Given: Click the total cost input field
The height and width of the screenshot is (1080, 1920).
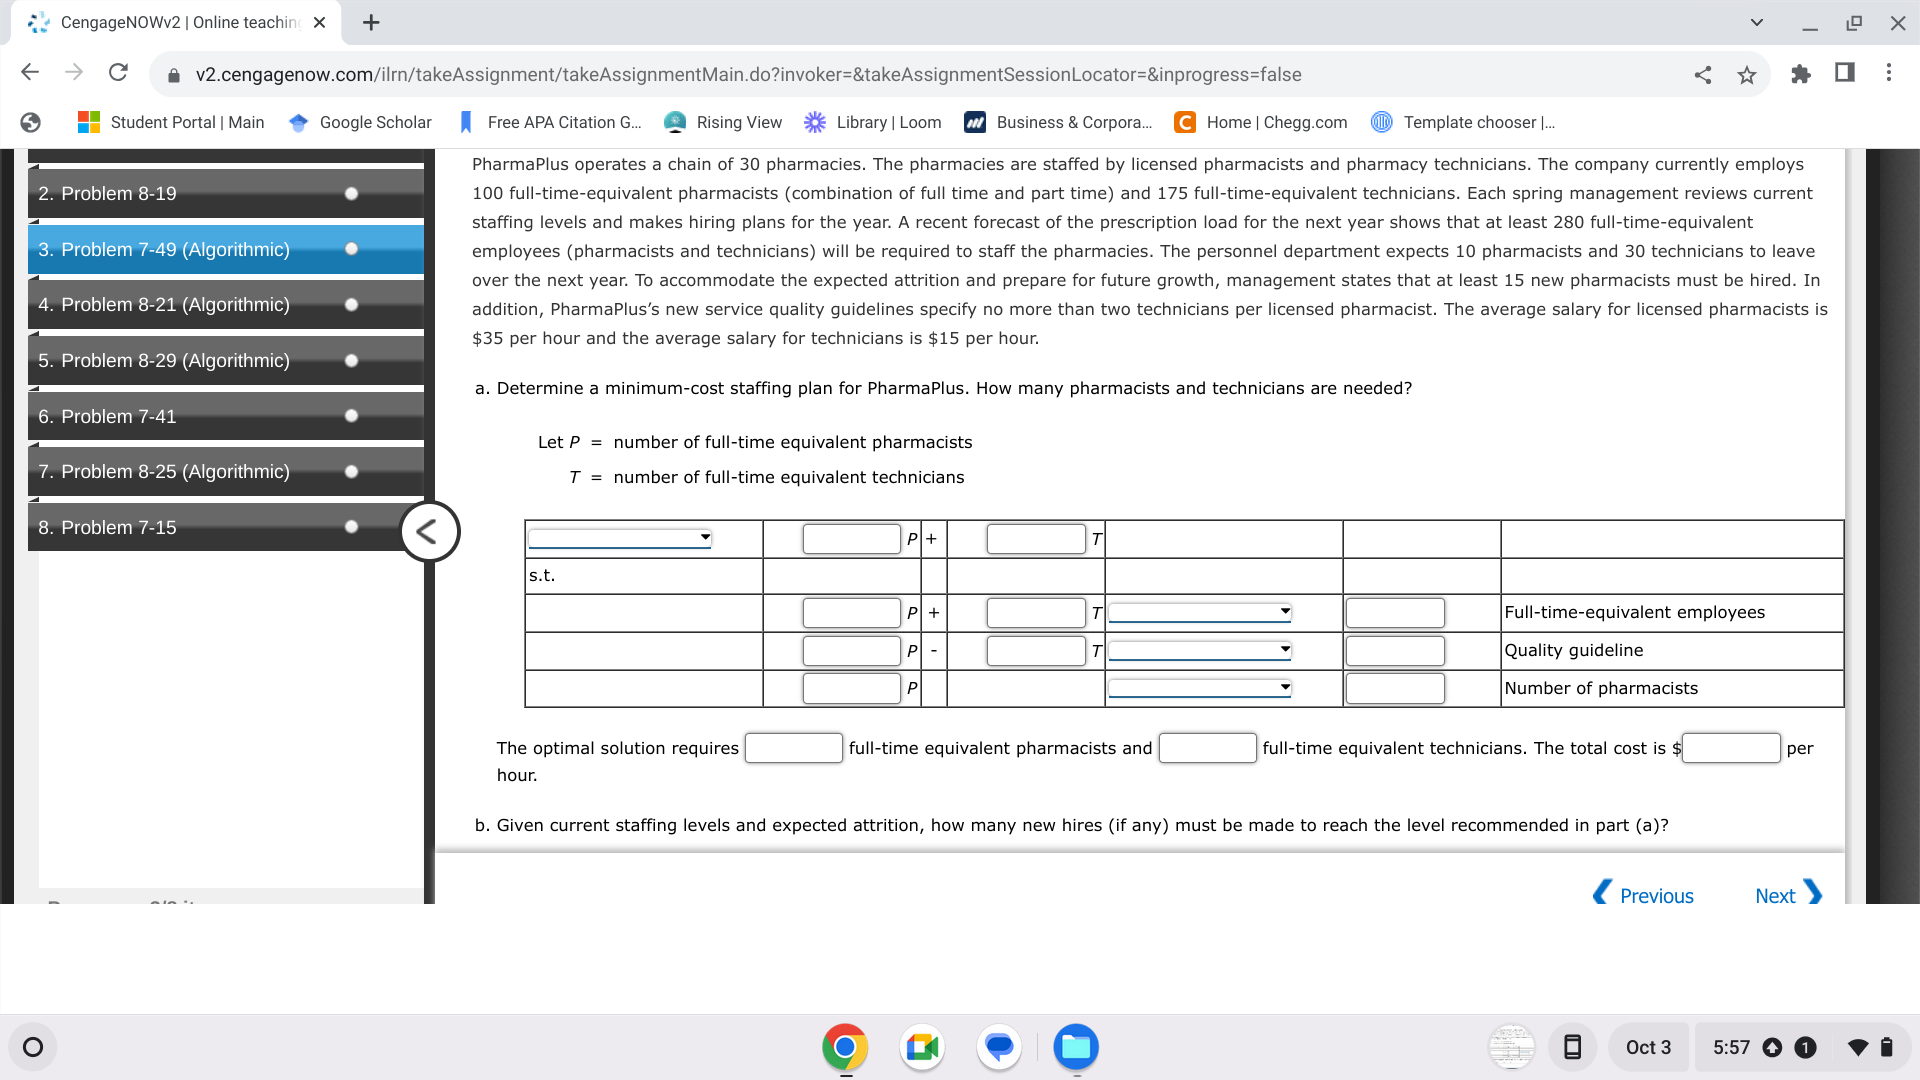Looking at the screenshot, I should point(1731,748).
